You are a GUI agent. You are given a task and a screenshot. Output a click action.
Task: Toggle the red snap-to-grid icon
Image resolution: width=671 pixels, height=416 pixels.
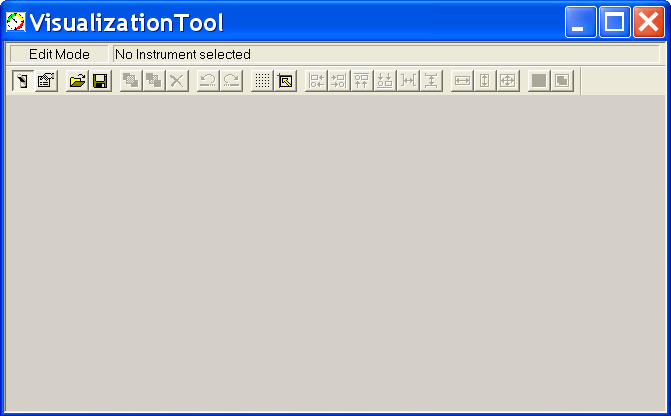tap(285, 80)
